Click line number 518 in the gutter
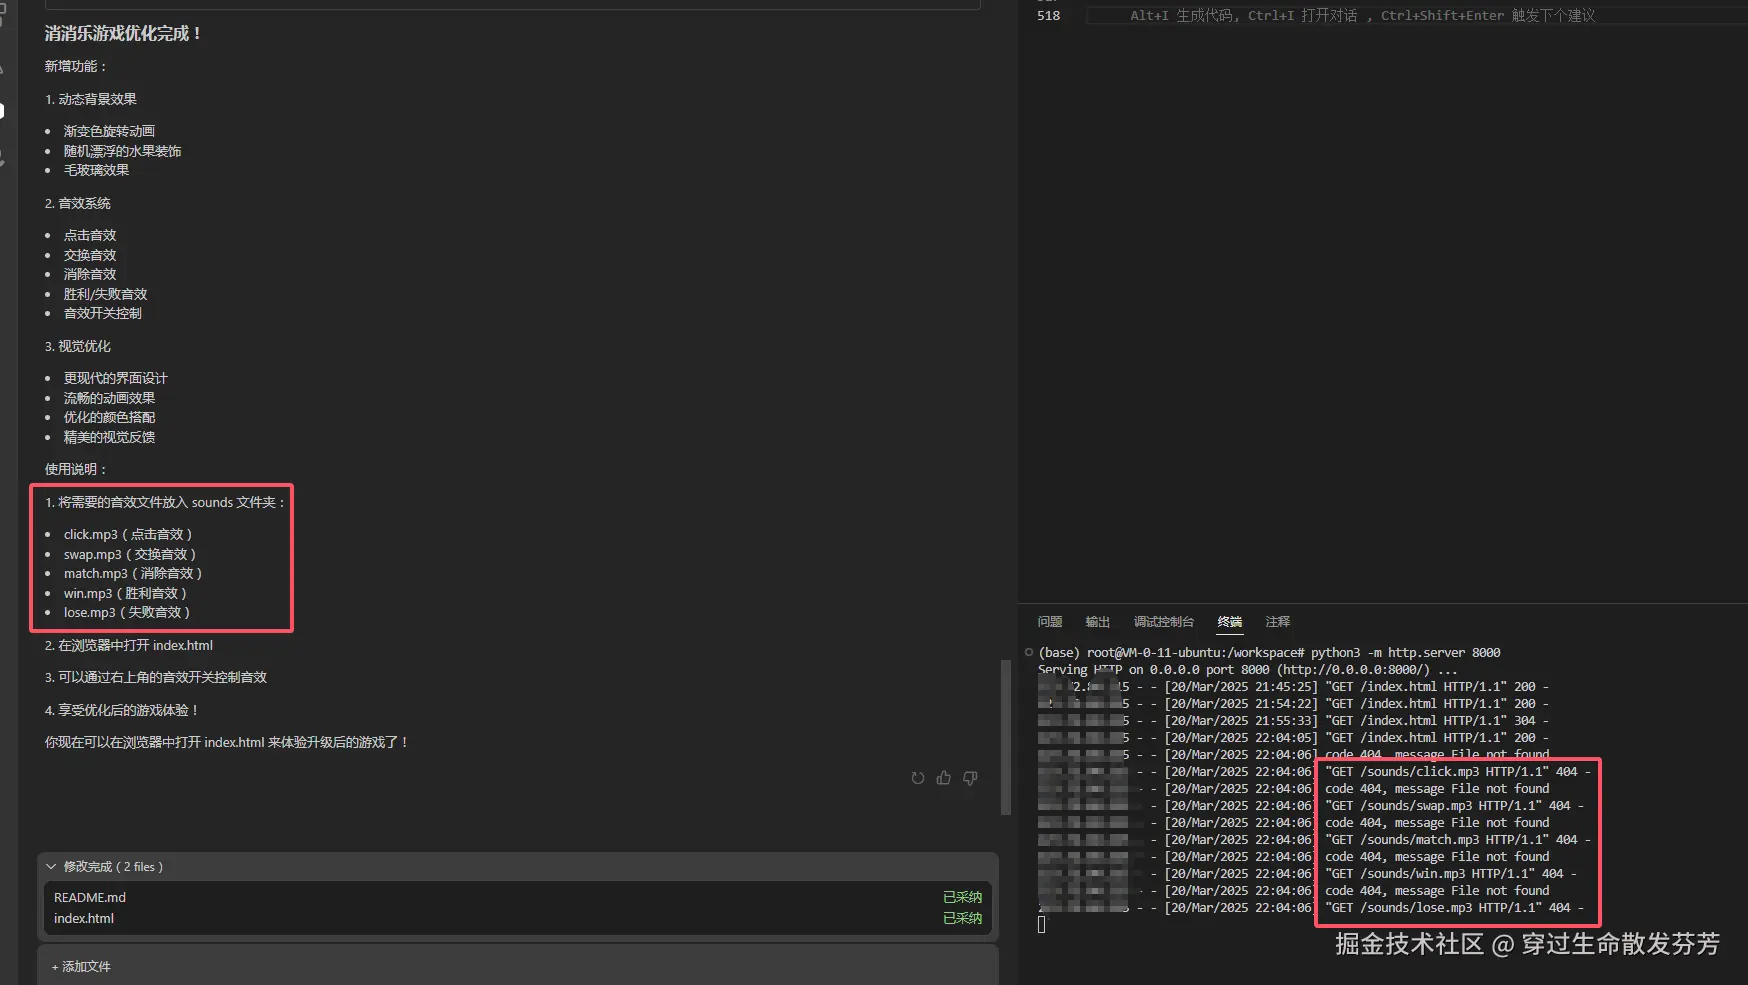The image size is (1748, 985). pyautogui.click(x=1049, y=16)
